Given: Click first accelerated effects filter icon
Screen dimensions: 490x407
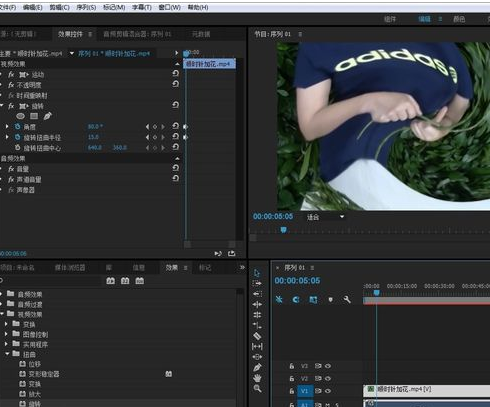Looking at the screenshot, I should tap(111, 281).
